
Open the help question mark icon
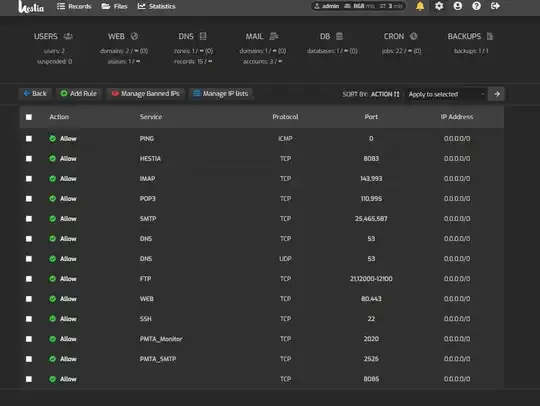tap(476, 6)
